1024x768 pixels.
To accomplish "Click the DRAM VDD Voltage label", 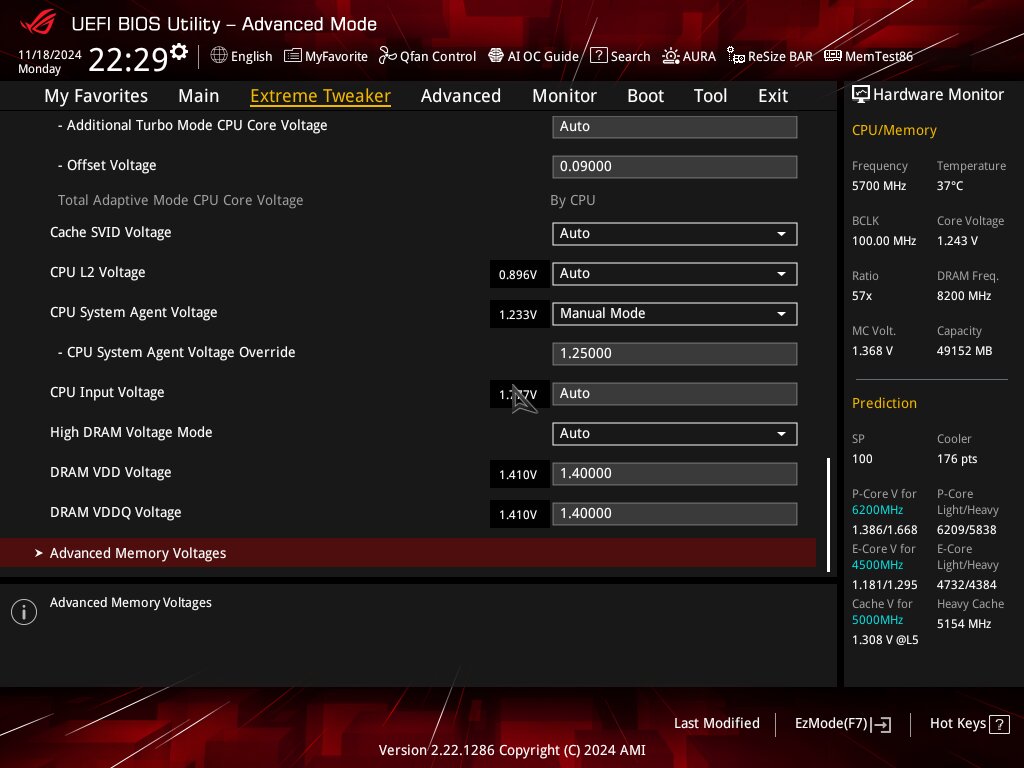I will point(110,472).
